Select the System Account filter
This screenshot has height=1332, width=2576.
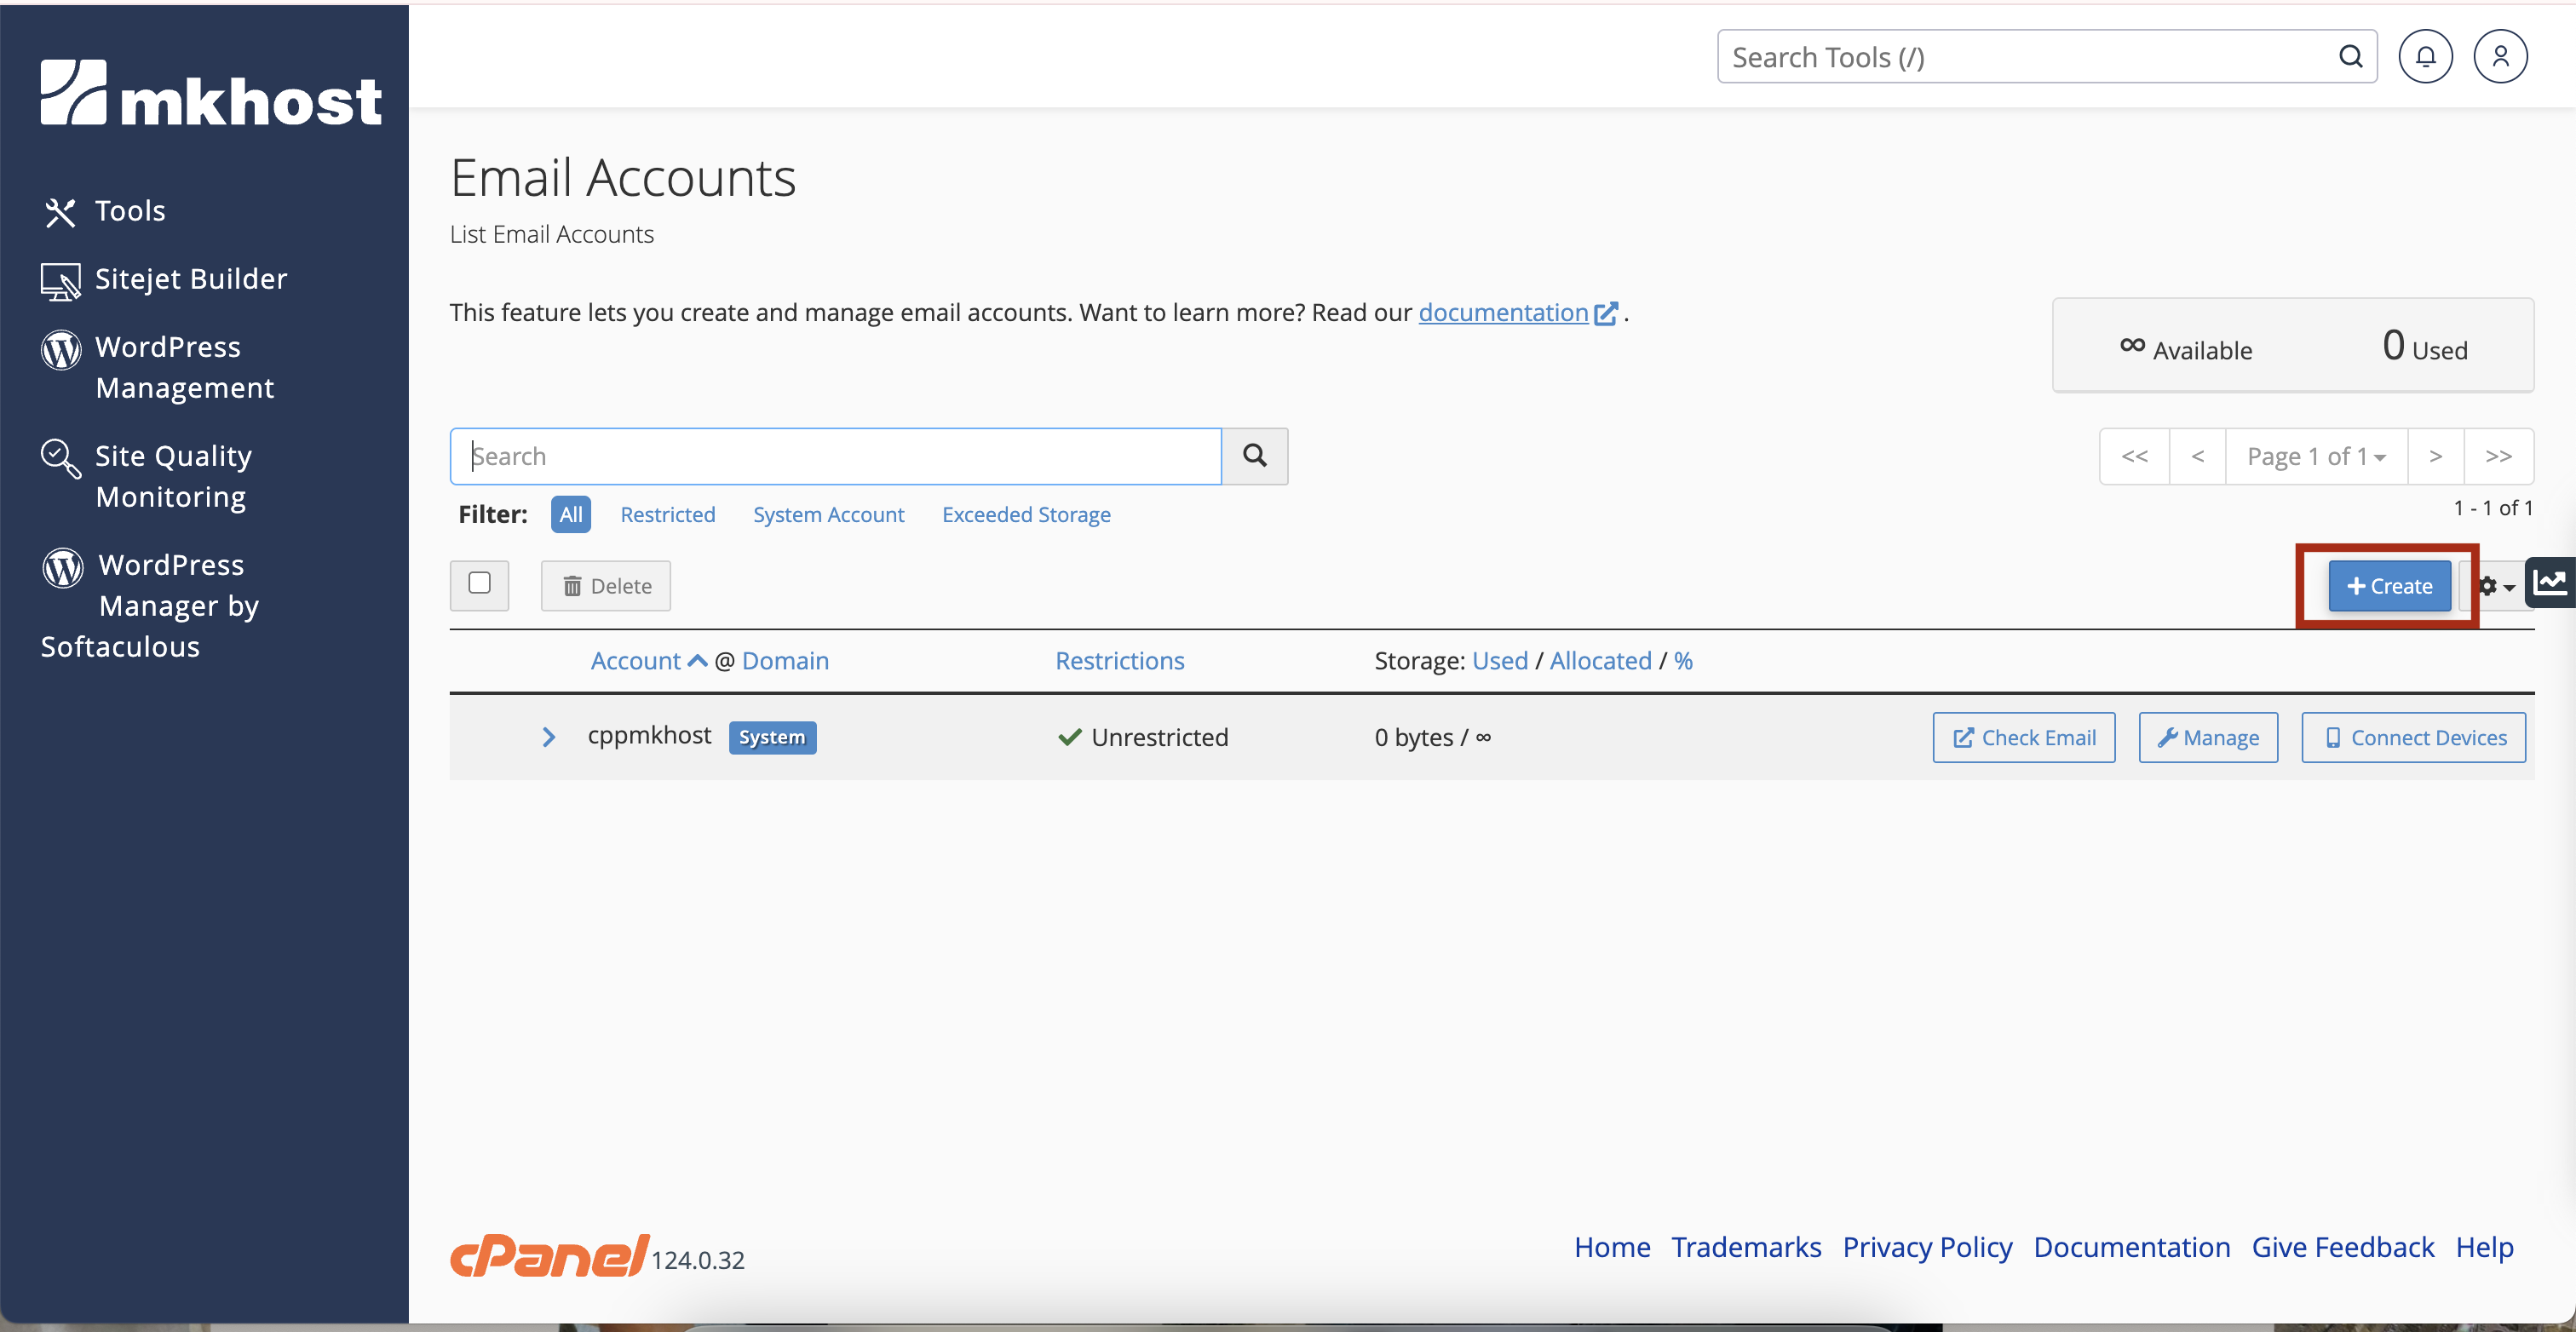[x=828, y=514]
